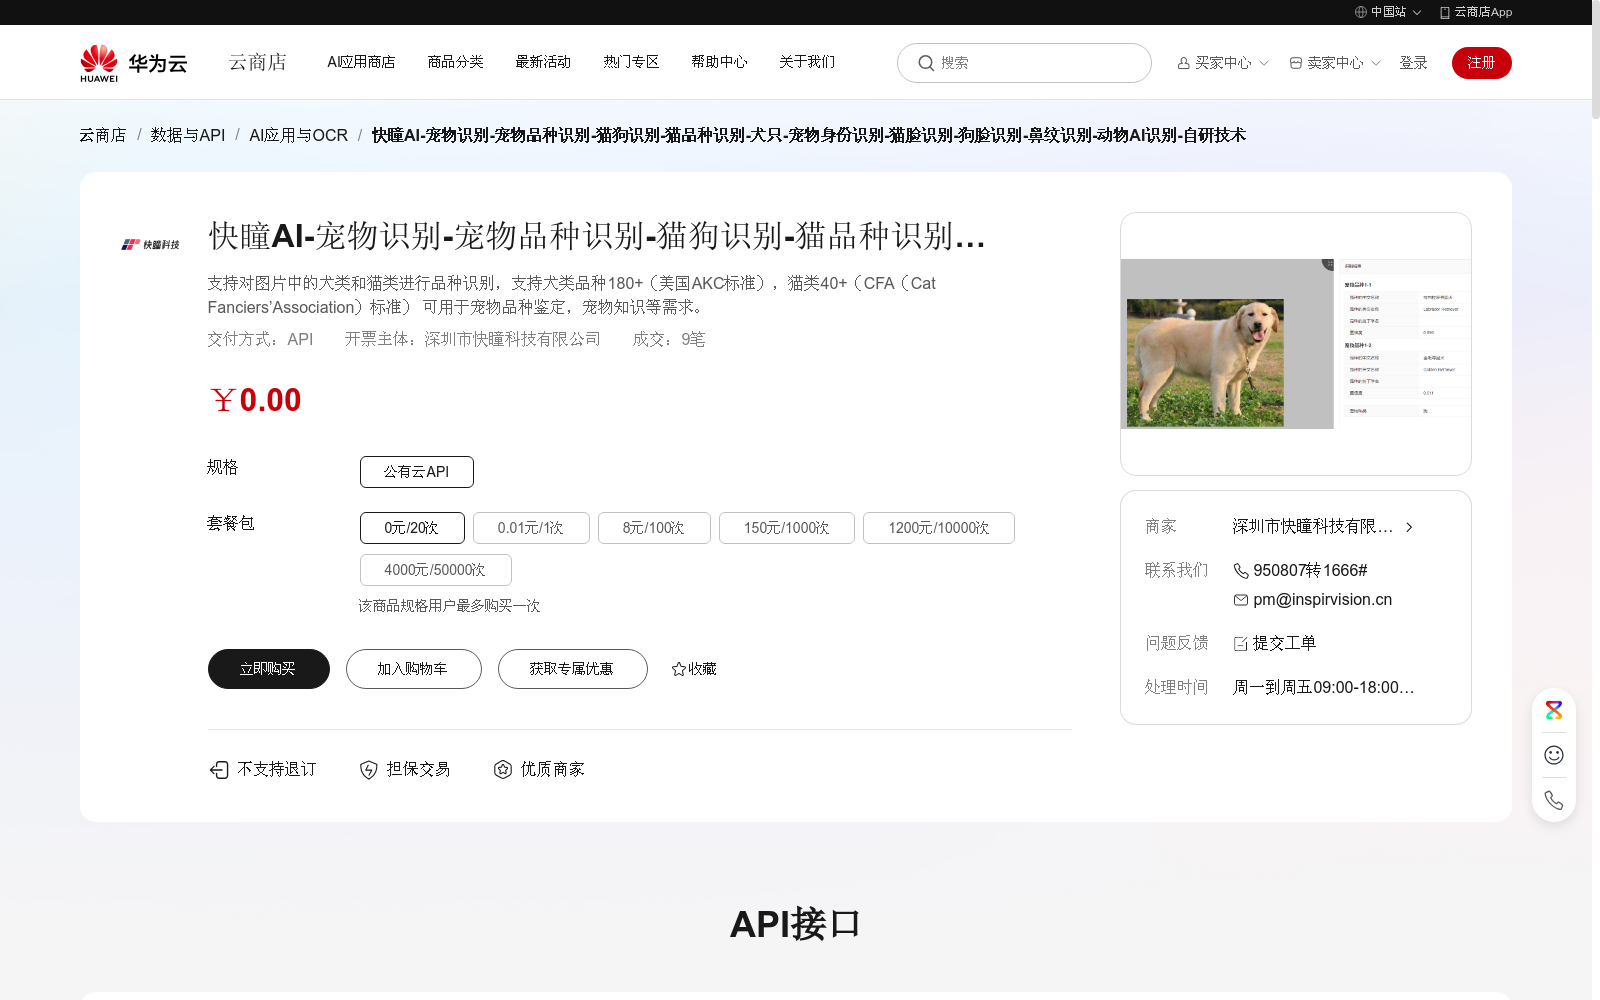
Task: Click the globe icon for 中国站
Action: click(x=1360, y=12)
